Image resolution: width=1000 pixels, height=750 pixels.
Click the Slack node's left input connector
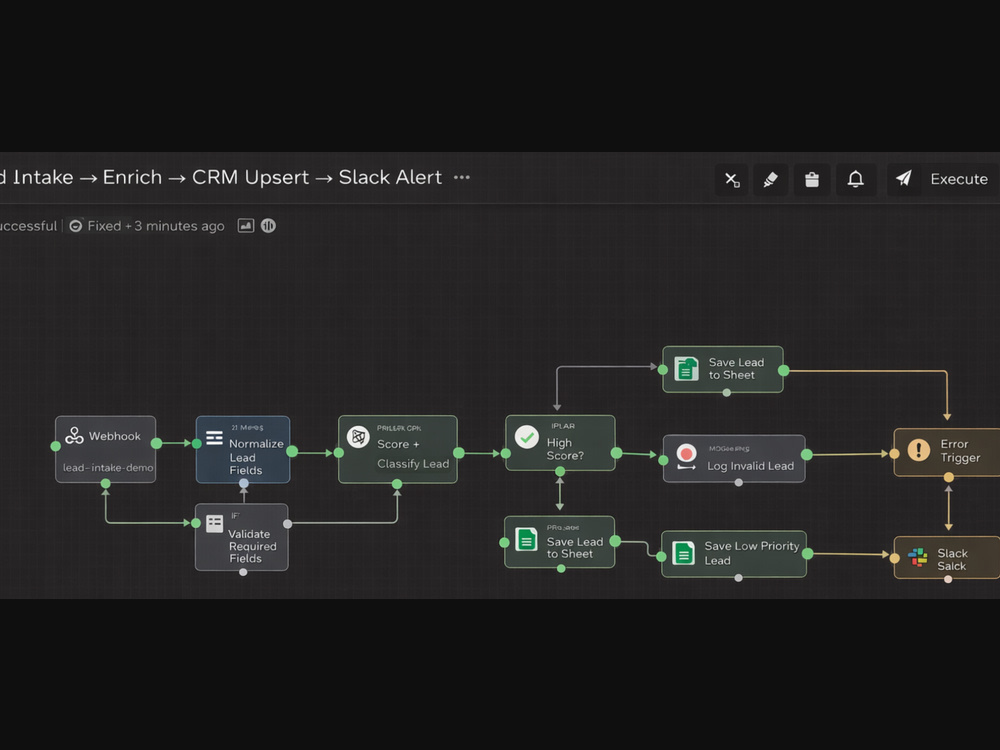[x=895, y=558]
